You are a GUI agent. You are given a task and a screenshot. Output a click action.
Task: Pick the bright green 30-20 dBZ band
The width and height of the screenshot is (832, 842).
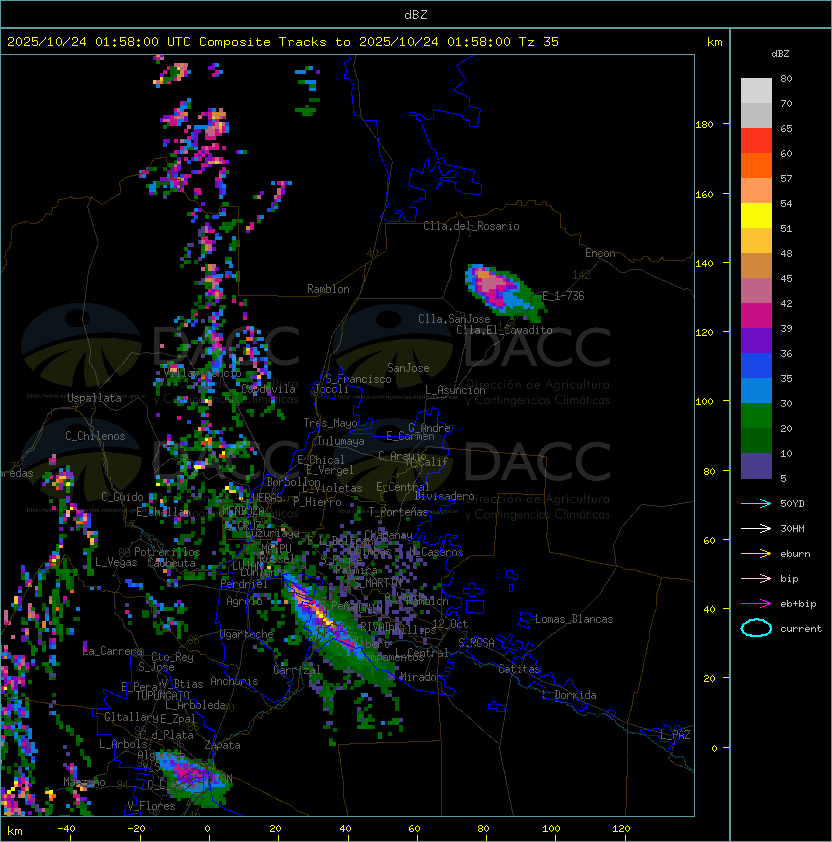756,416
